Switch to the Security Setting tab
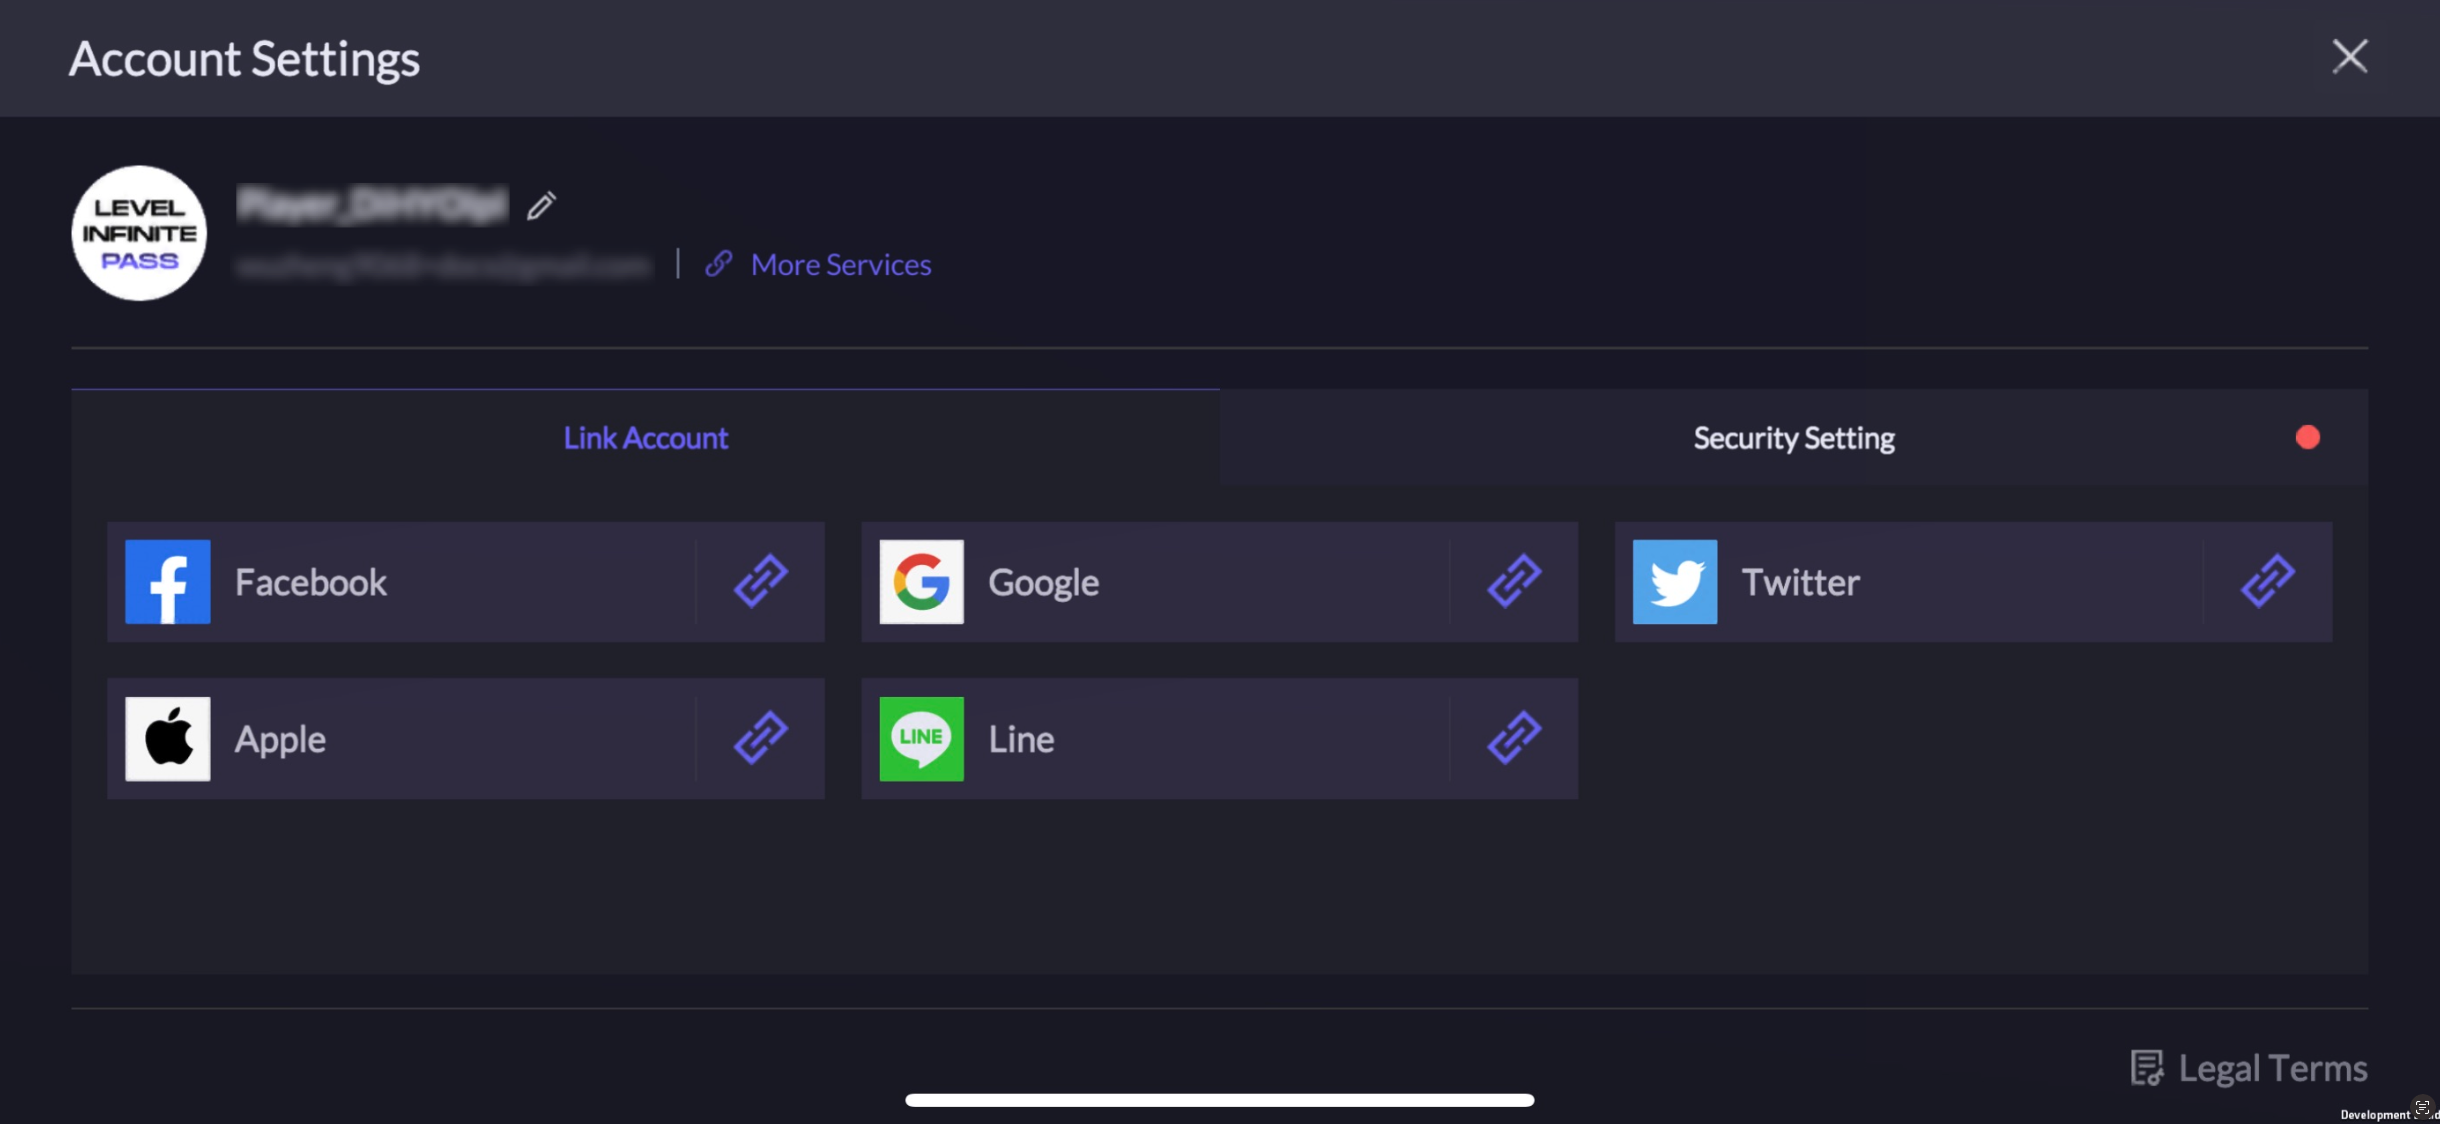 coord(1793,438)
